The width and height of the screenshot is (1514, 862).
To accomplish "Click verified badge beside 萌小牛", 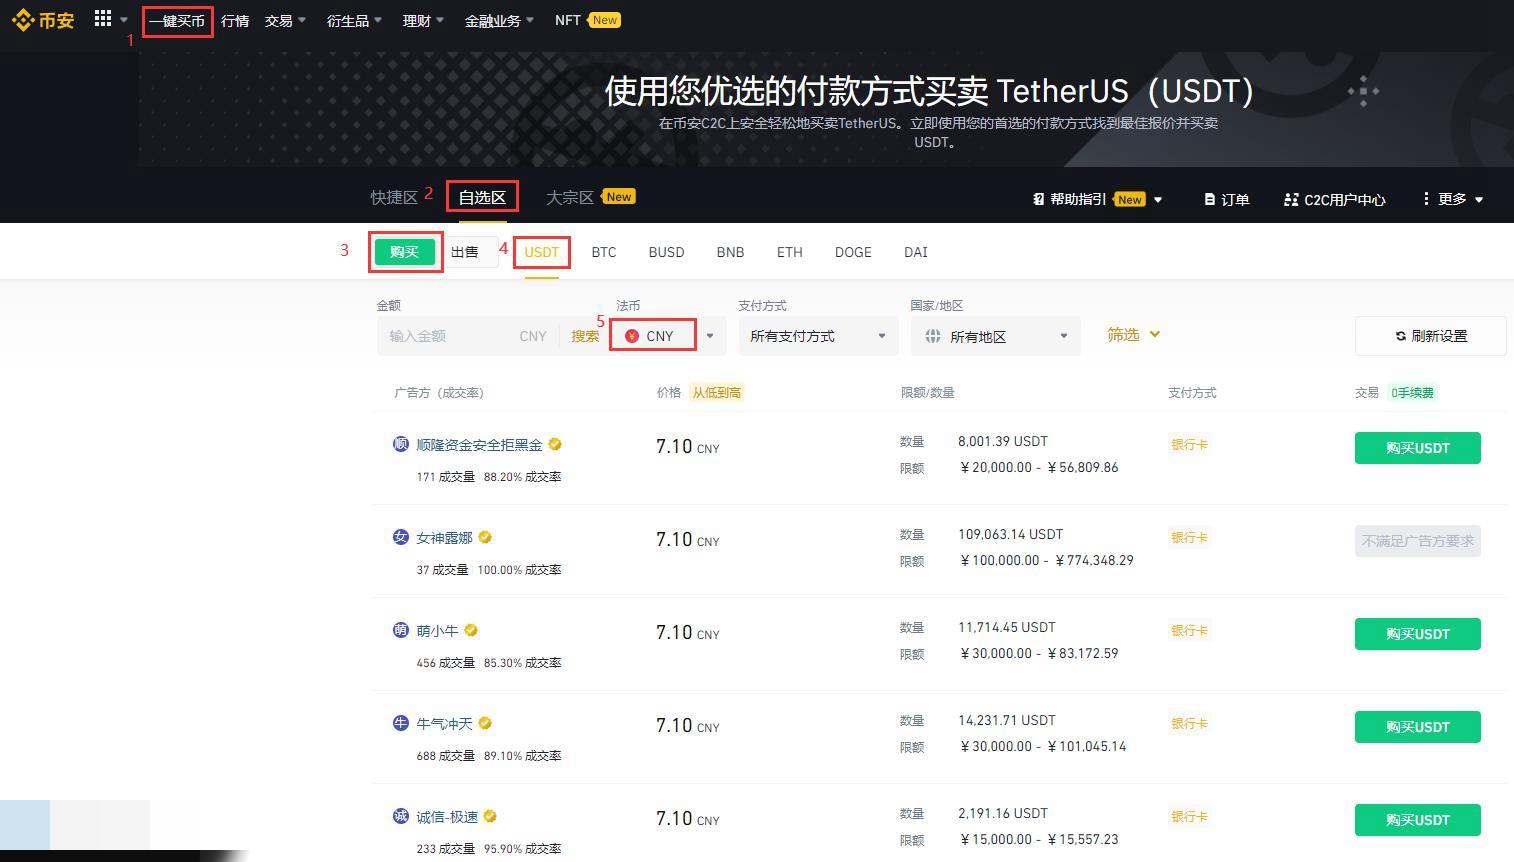I will click(x=471, y=630).
